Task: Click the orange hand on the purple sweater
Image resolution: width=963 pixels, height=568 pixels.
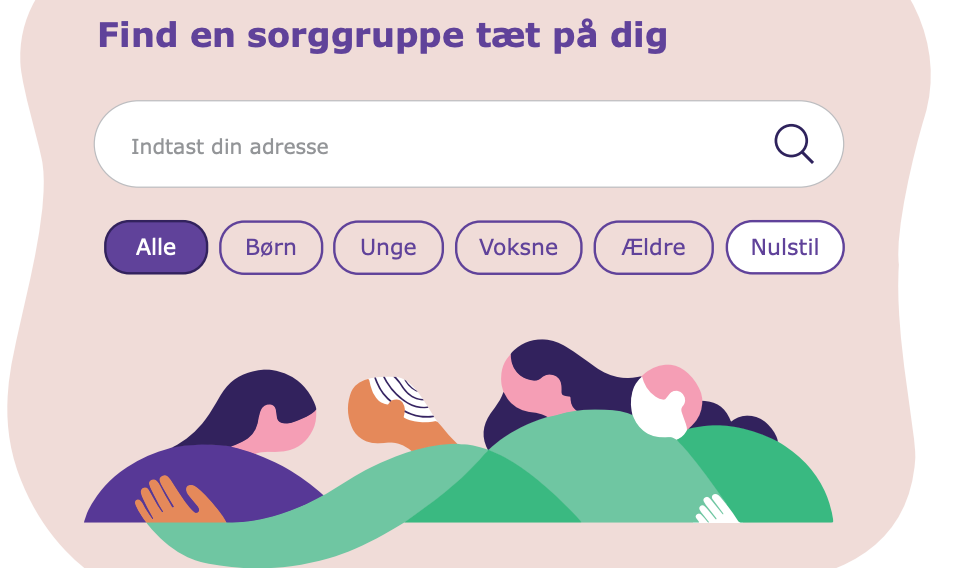Action: point(172,500)
